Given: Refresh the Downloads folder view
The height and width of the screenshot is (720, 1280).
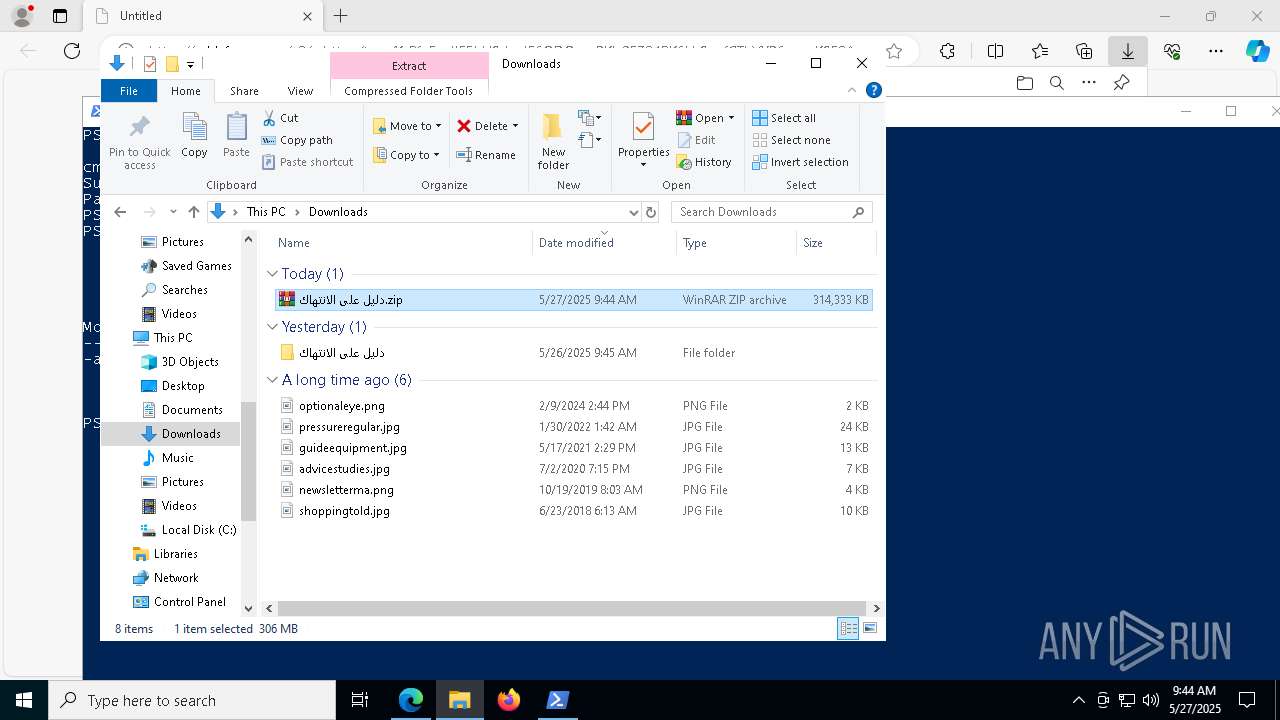Looking at the screenshot, I should 651,212.
